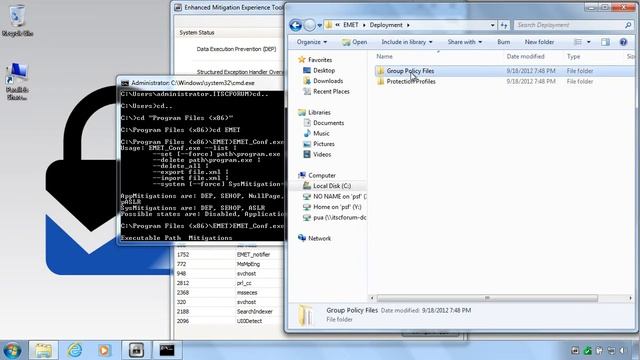
Task: Open the Windows Start menu
Action: pos(12,350)
